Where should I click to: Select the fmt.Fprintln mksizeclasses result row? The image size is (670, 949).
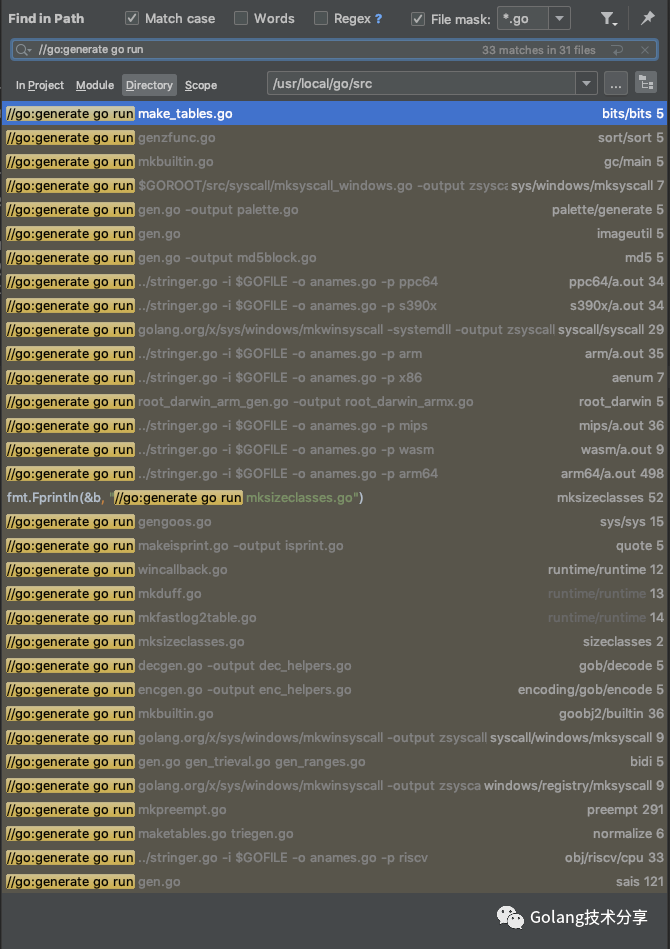pyautogui.click(x=334, y=498)
